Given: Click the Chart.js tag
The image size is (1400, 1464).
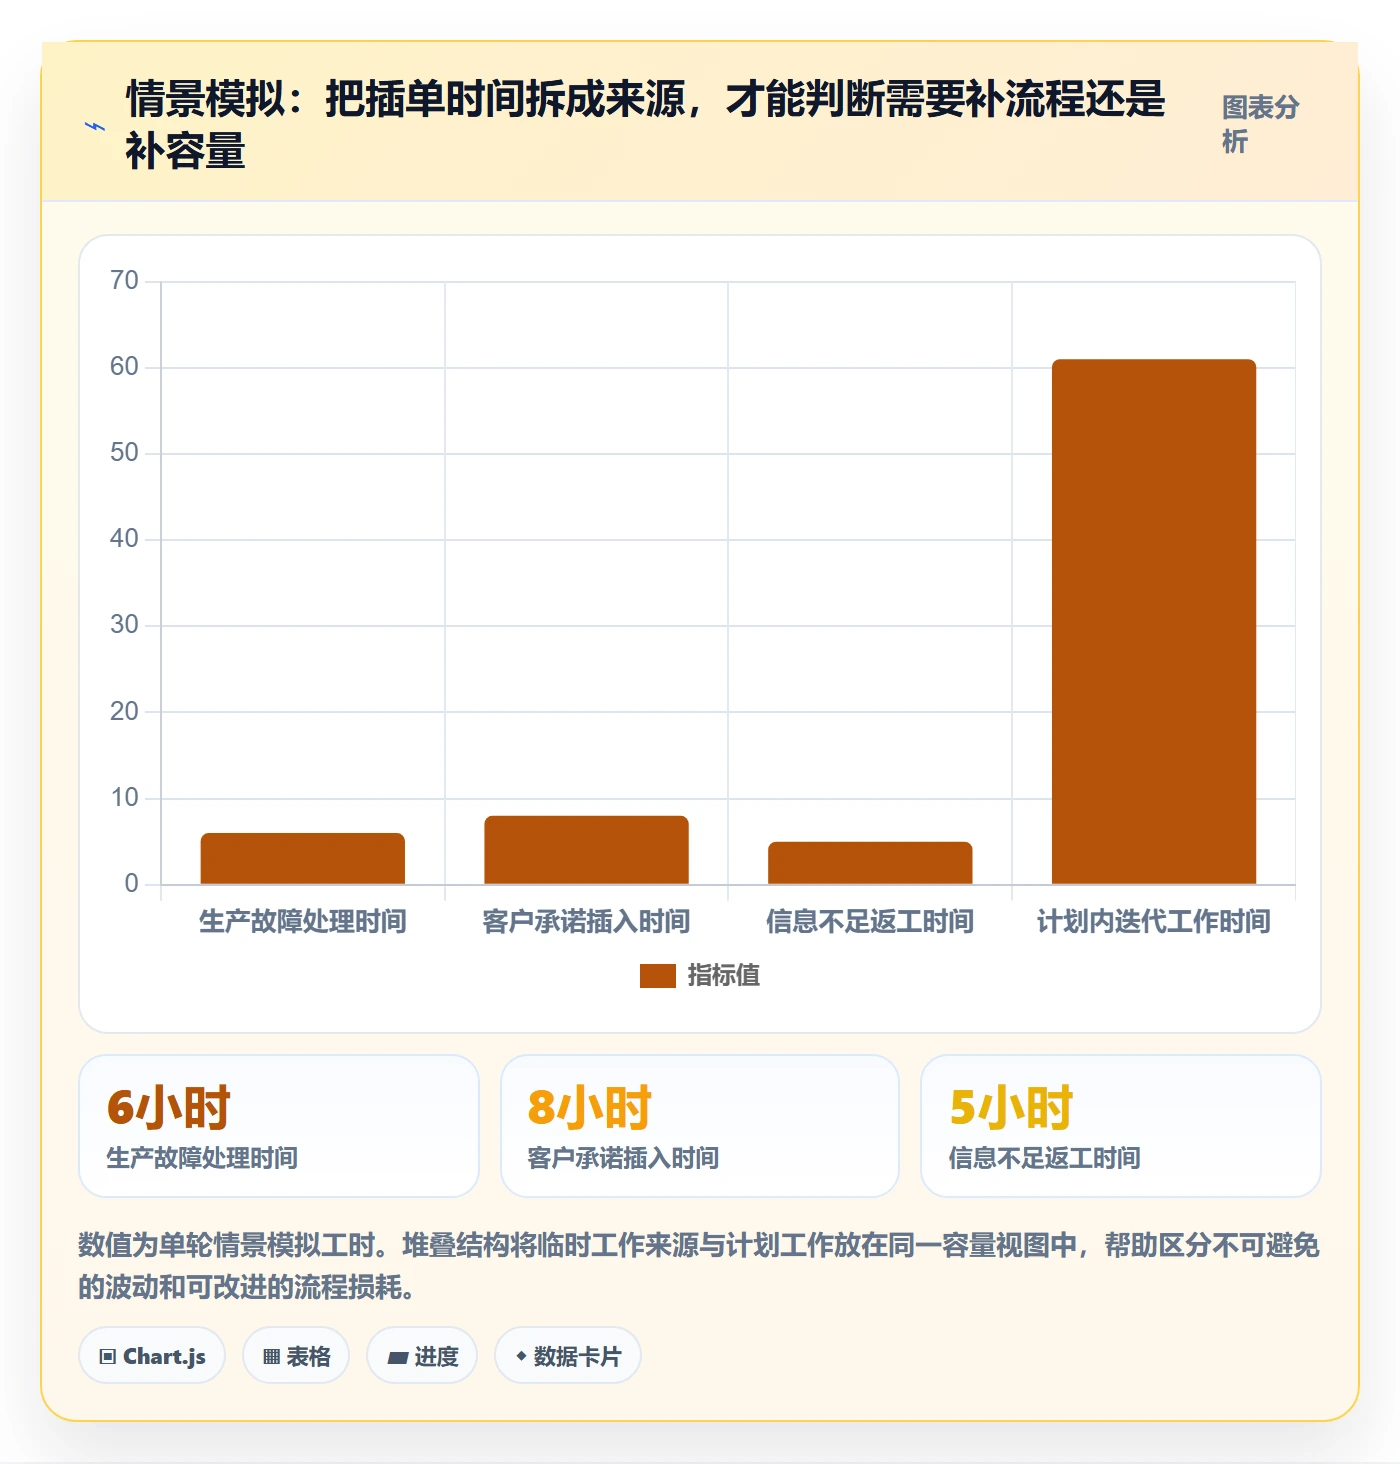Looking at the screenshot, I should [x=152, y=1356].
